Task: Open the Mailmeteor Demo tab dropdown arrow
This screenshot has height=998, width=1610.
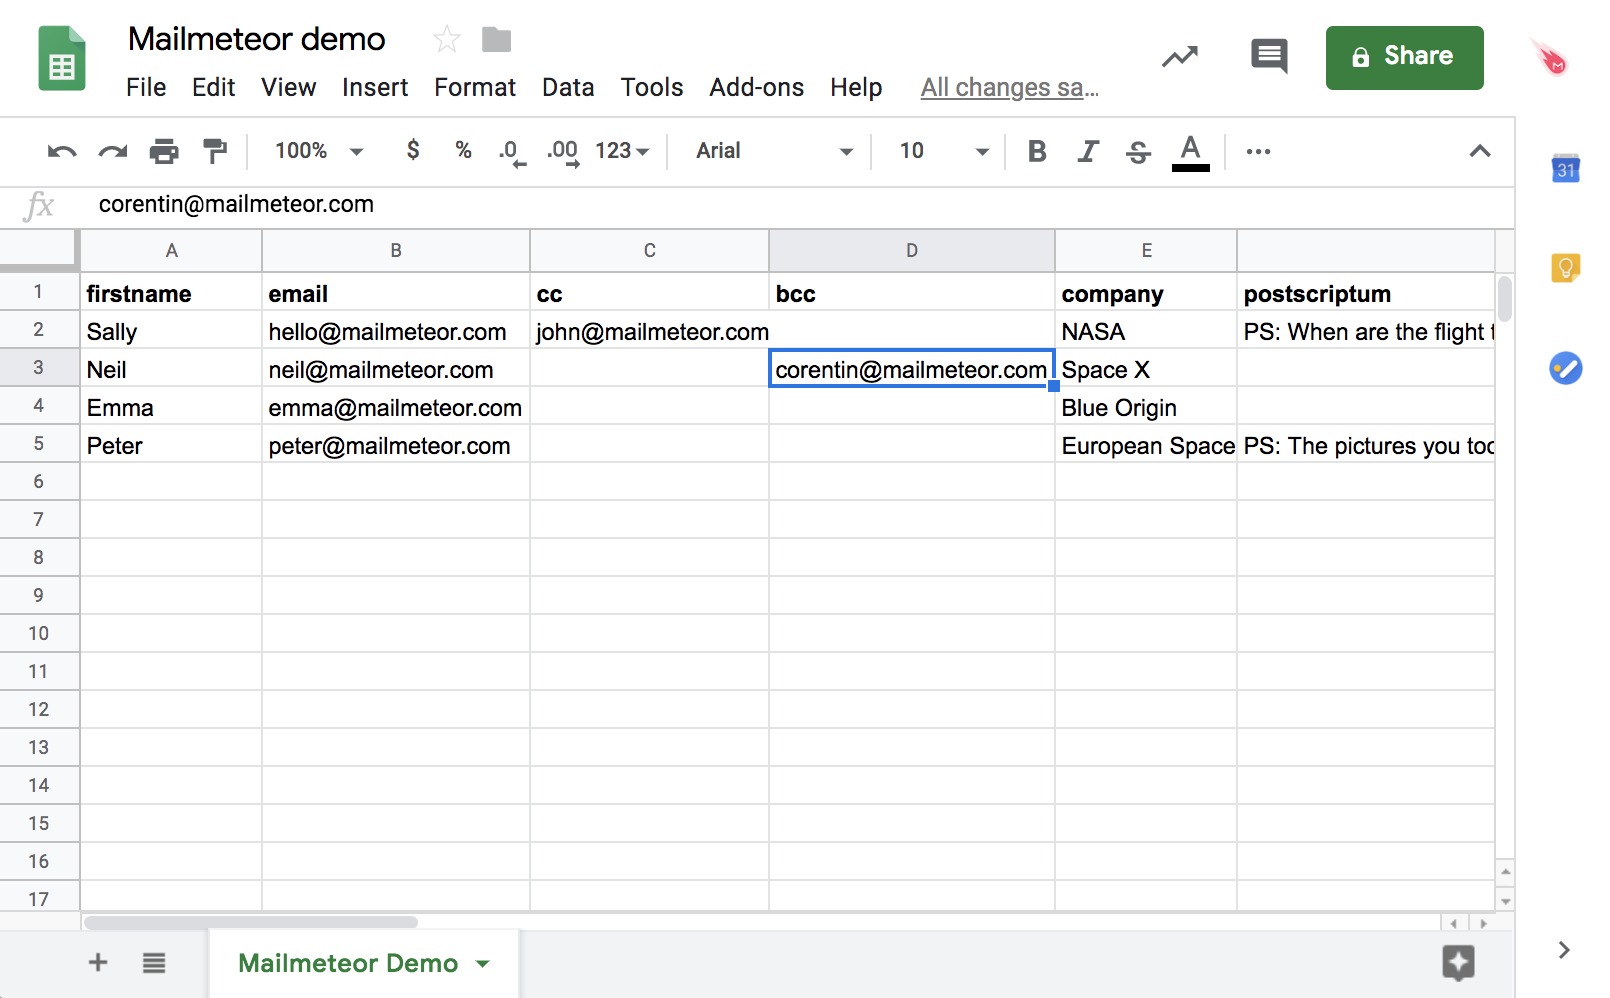Action: coord(483,964)
